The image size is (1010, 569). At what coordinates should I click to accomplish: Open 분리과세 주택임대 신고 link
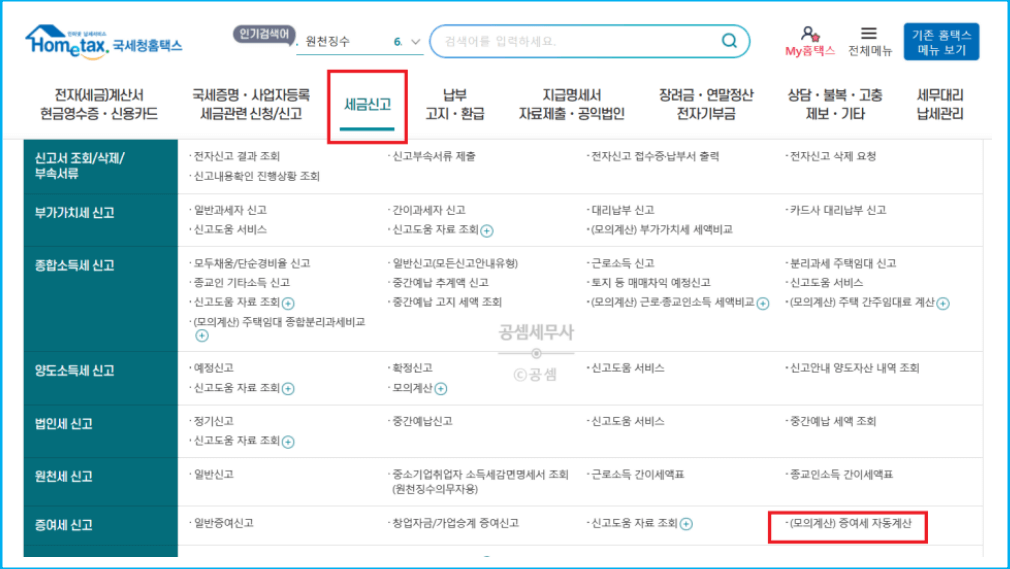[843, 263]
